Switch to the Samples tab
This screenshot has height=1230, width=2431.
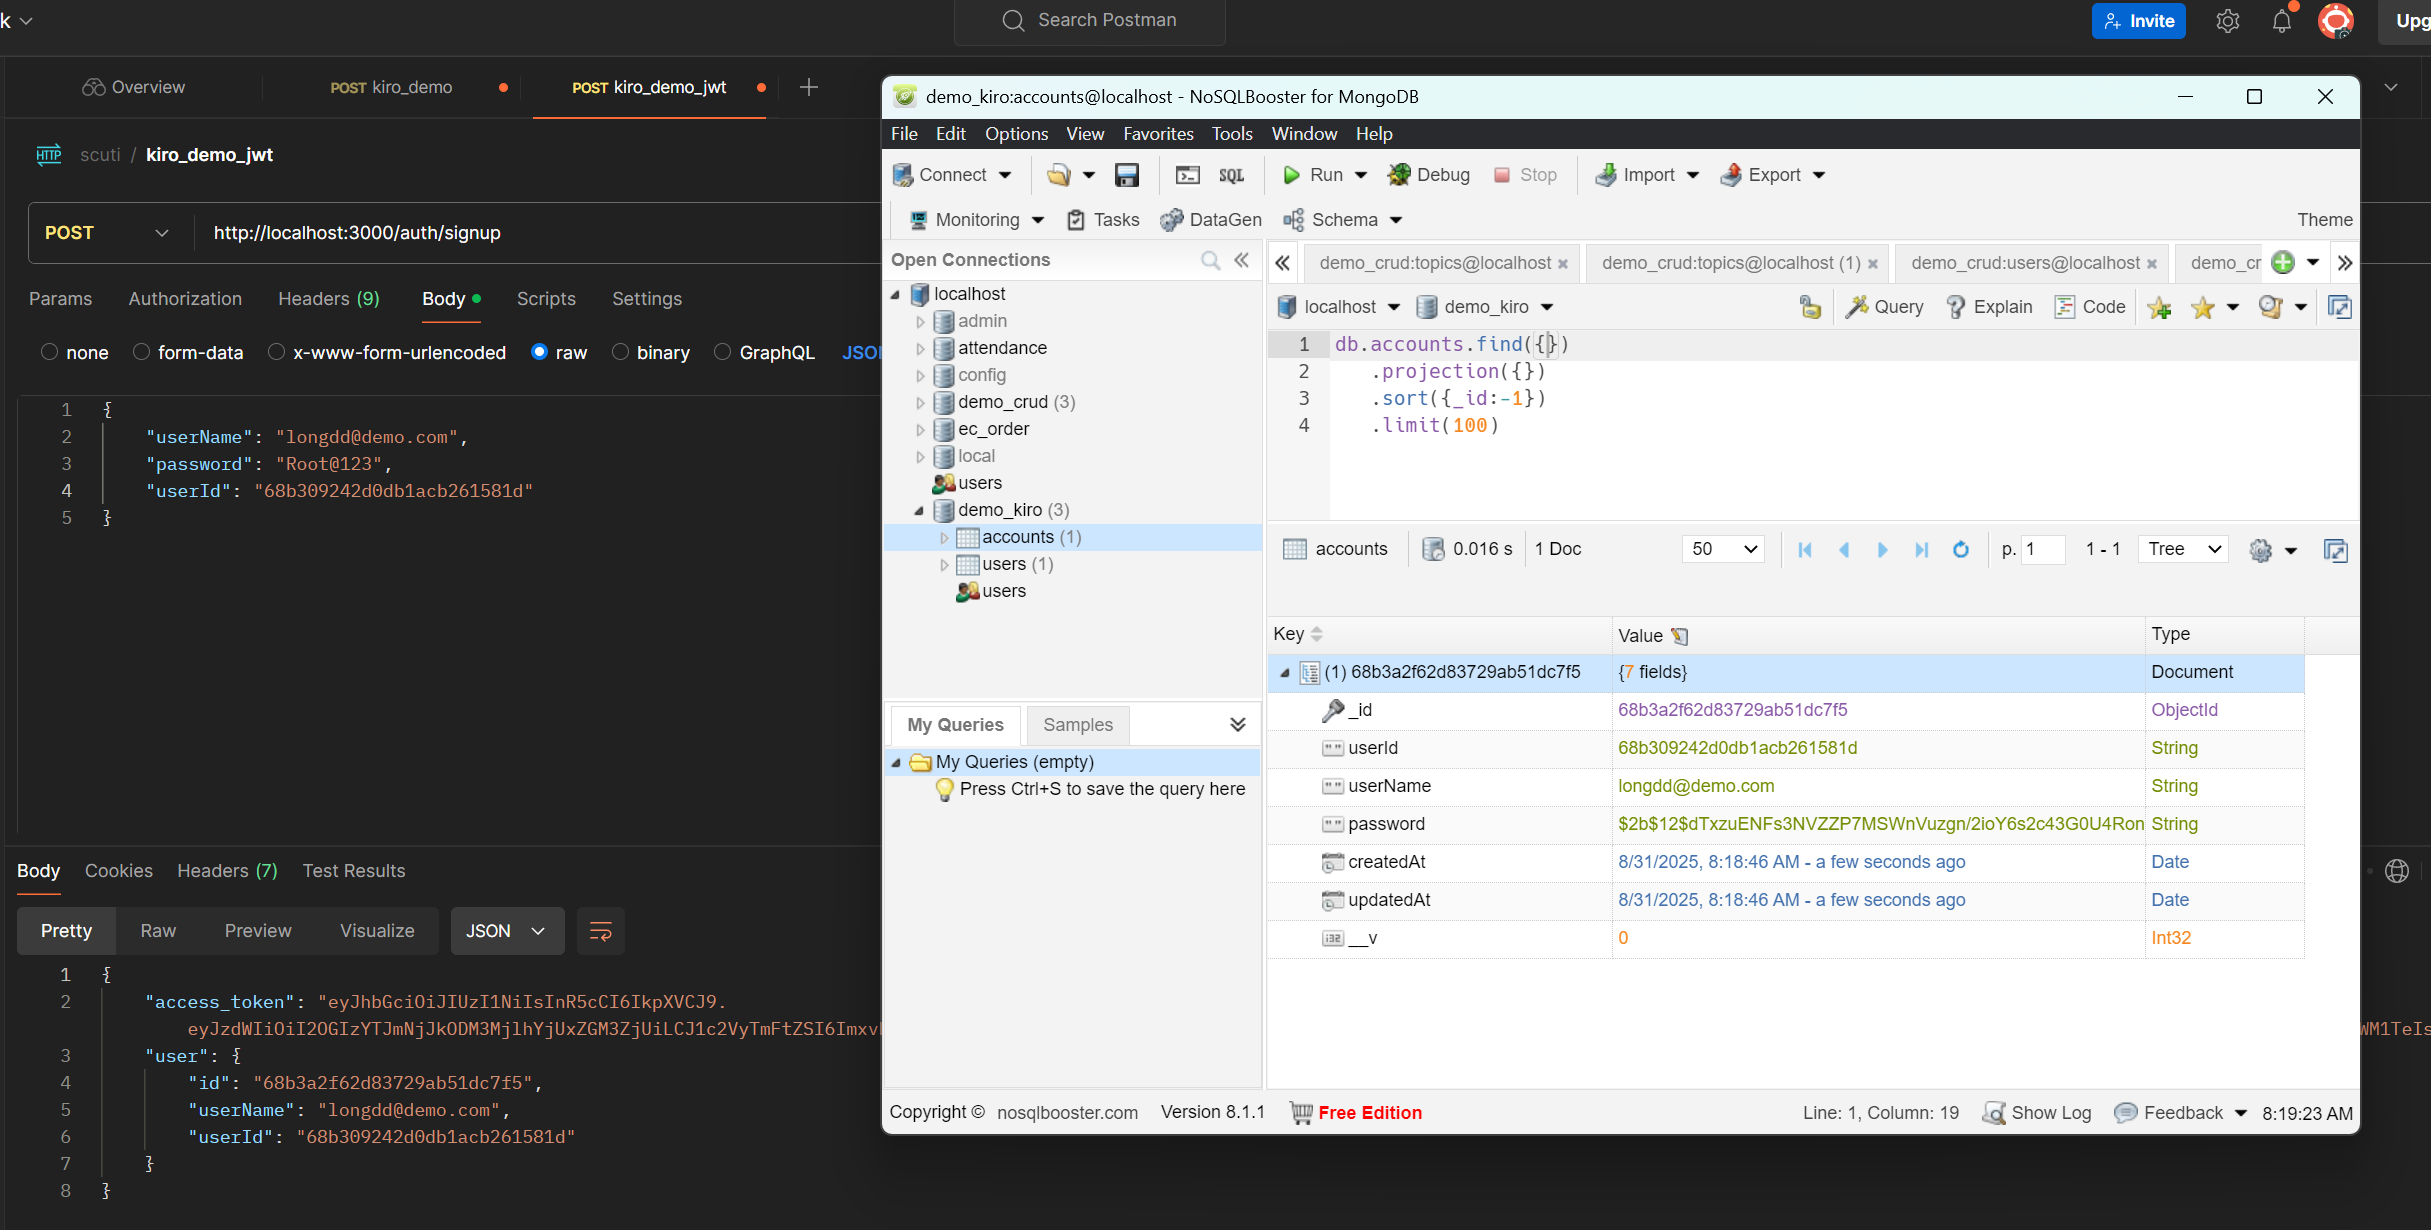[x=1077, y=725]
